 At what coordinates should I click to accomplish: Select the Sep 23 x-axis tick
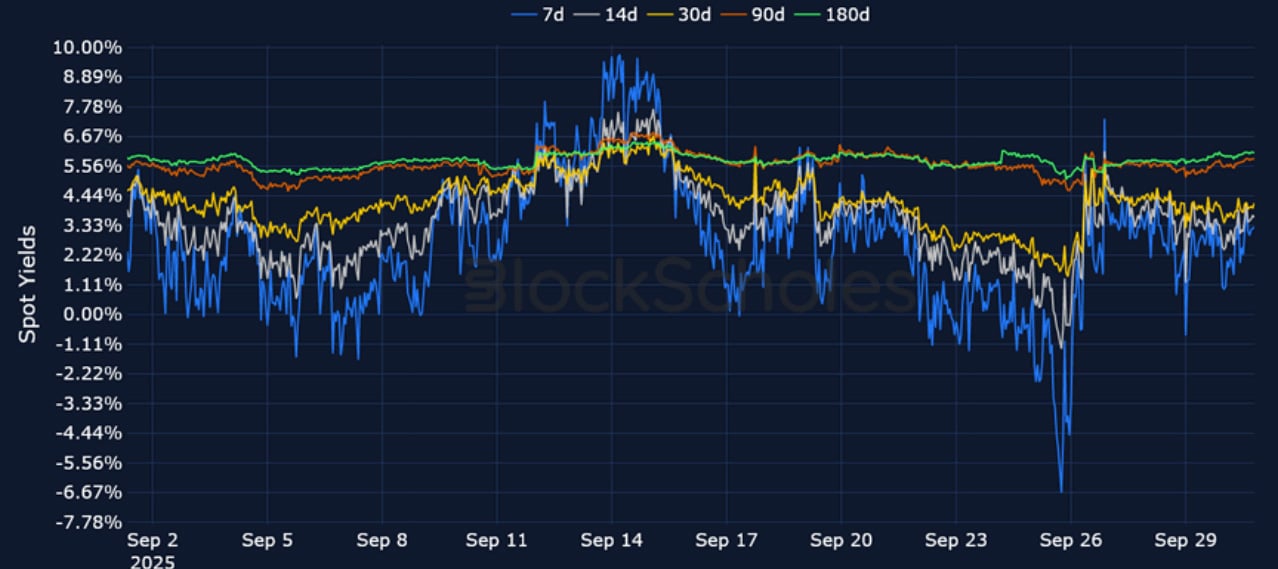955,541
